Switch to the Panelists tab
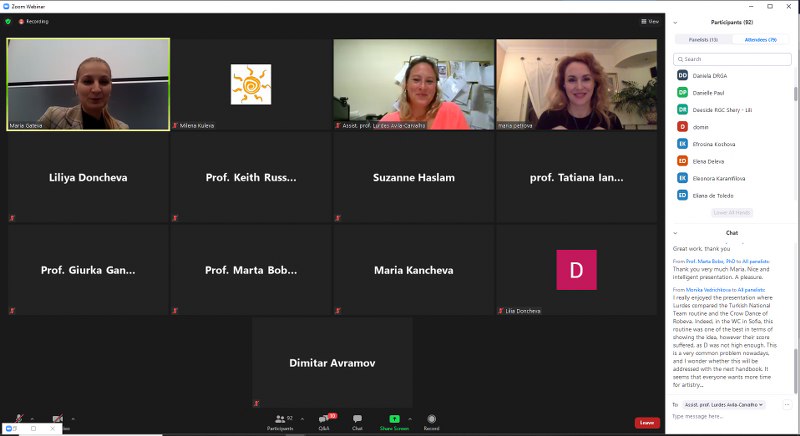This screenshot has width=800, height=436. (x=703, y=39)
